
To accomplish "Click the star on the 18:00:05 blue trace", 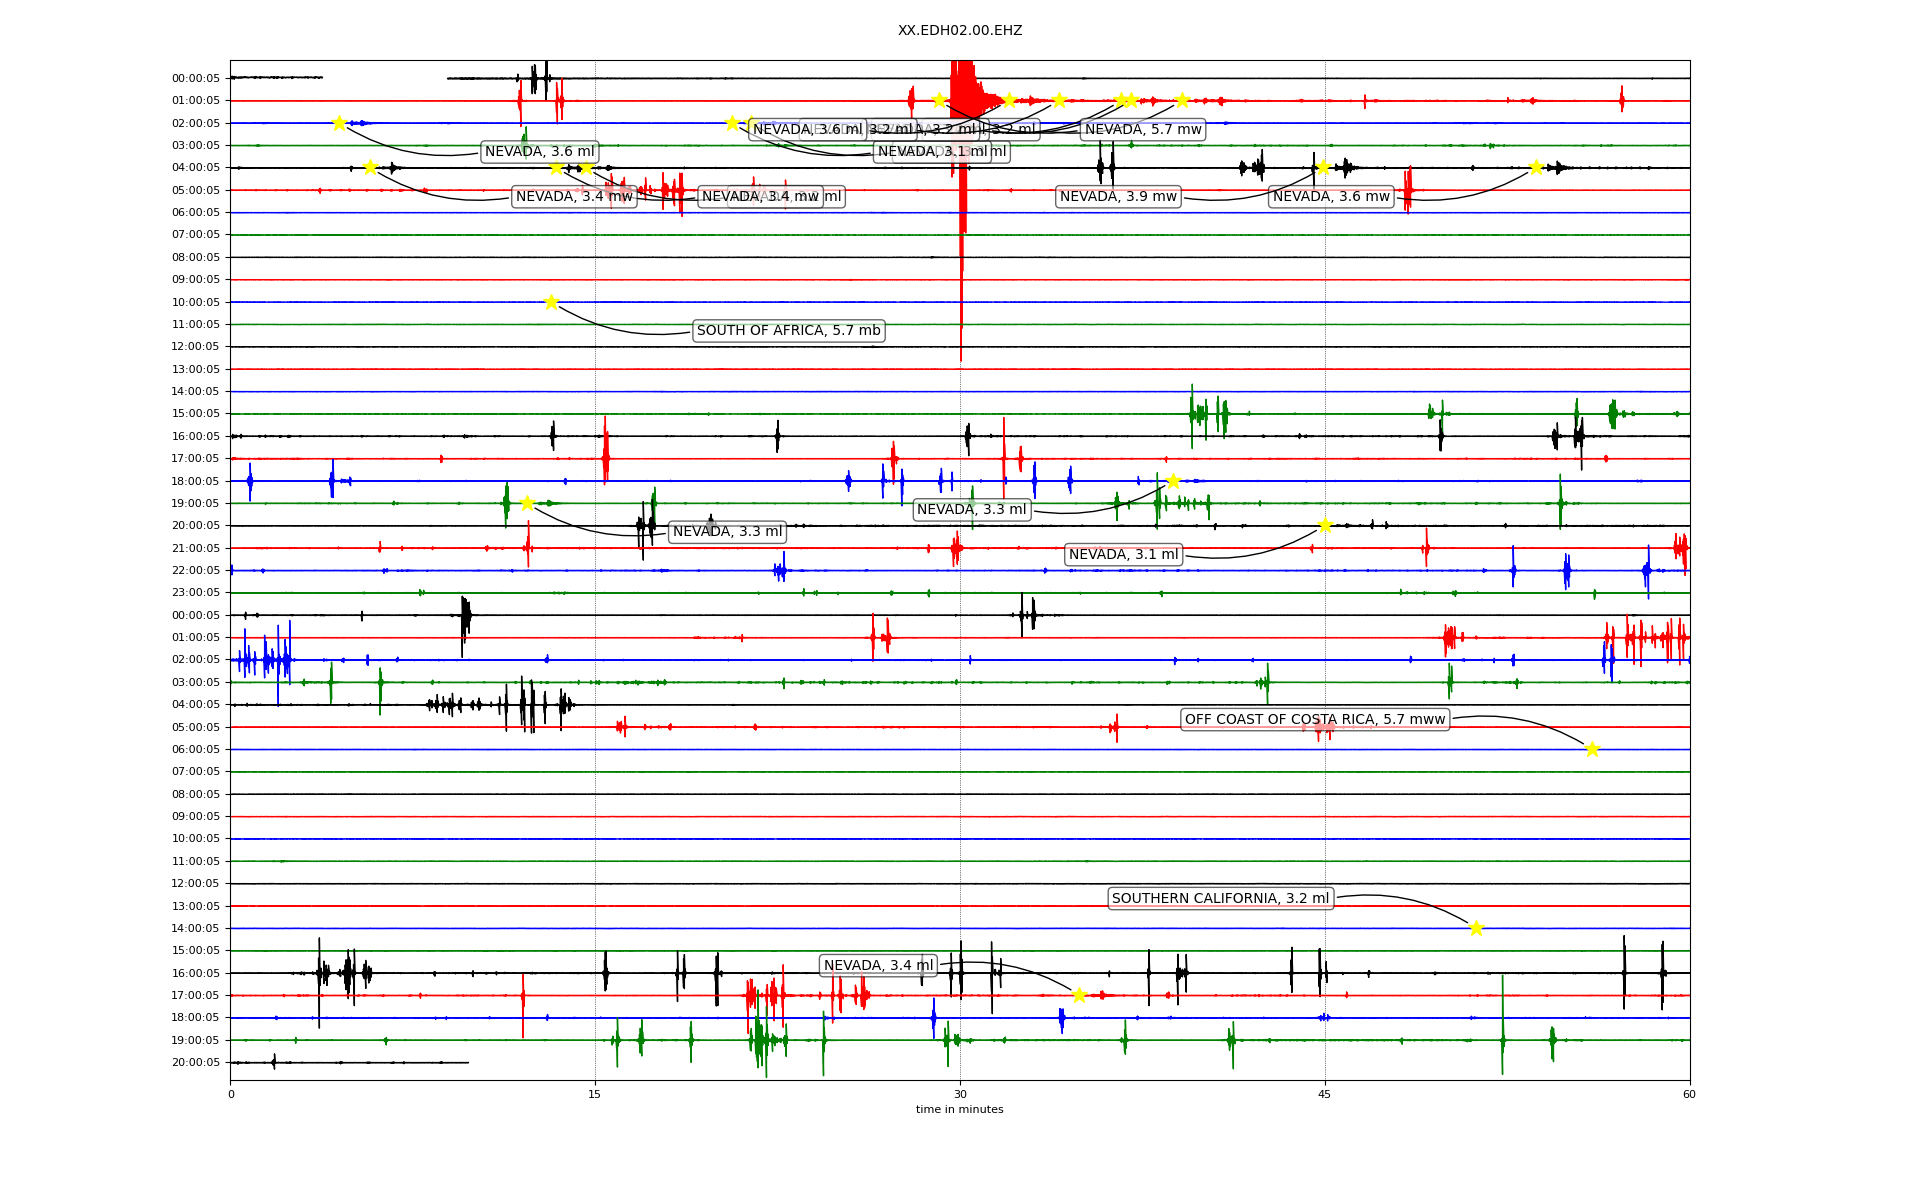I will coord(1173,481).
